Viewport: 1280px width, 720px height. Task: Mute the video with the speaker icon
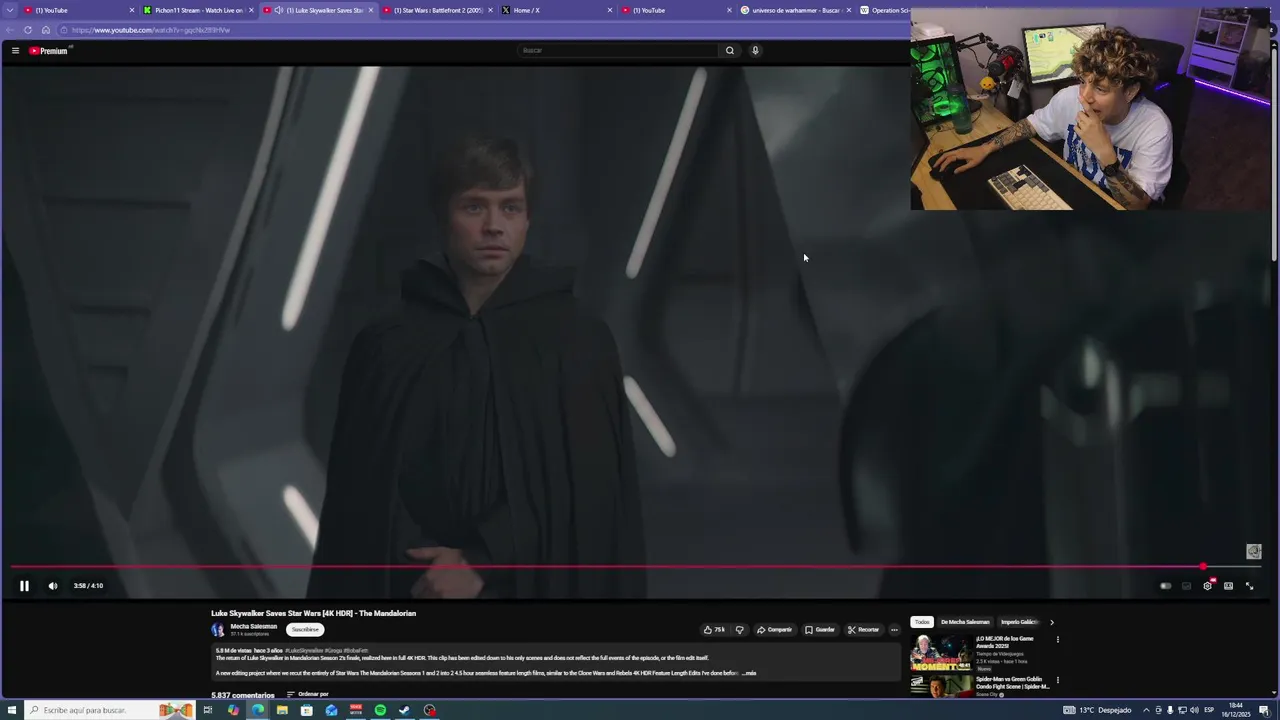pos(53,586)
